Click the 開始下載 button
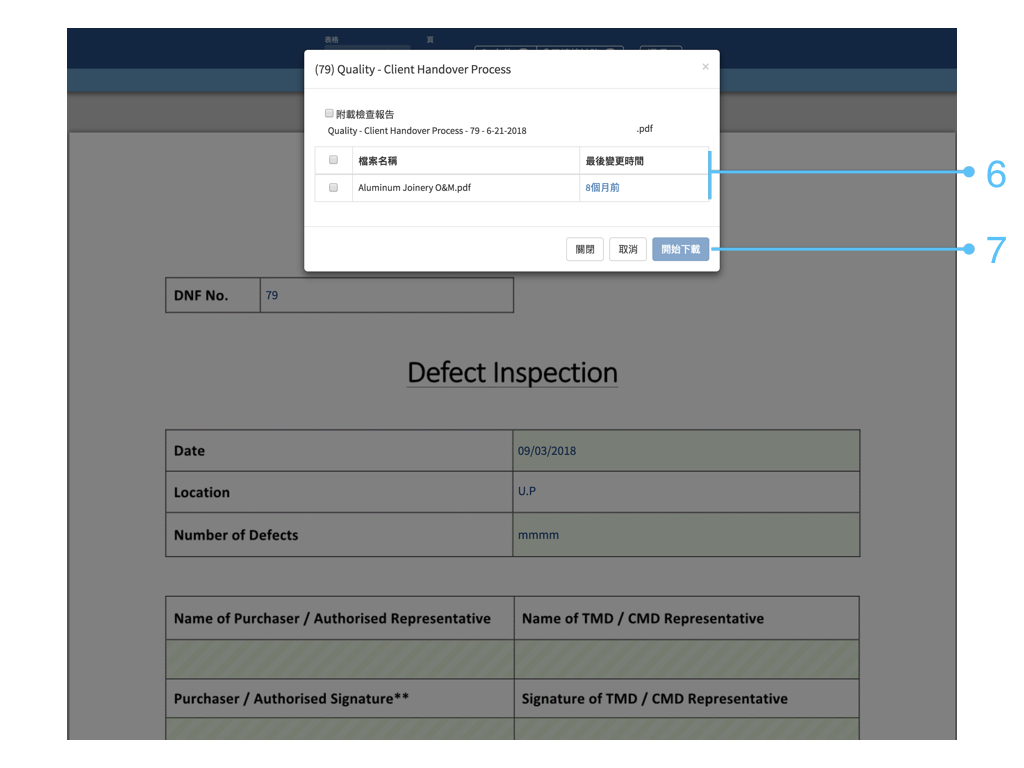 click(680, 249)
